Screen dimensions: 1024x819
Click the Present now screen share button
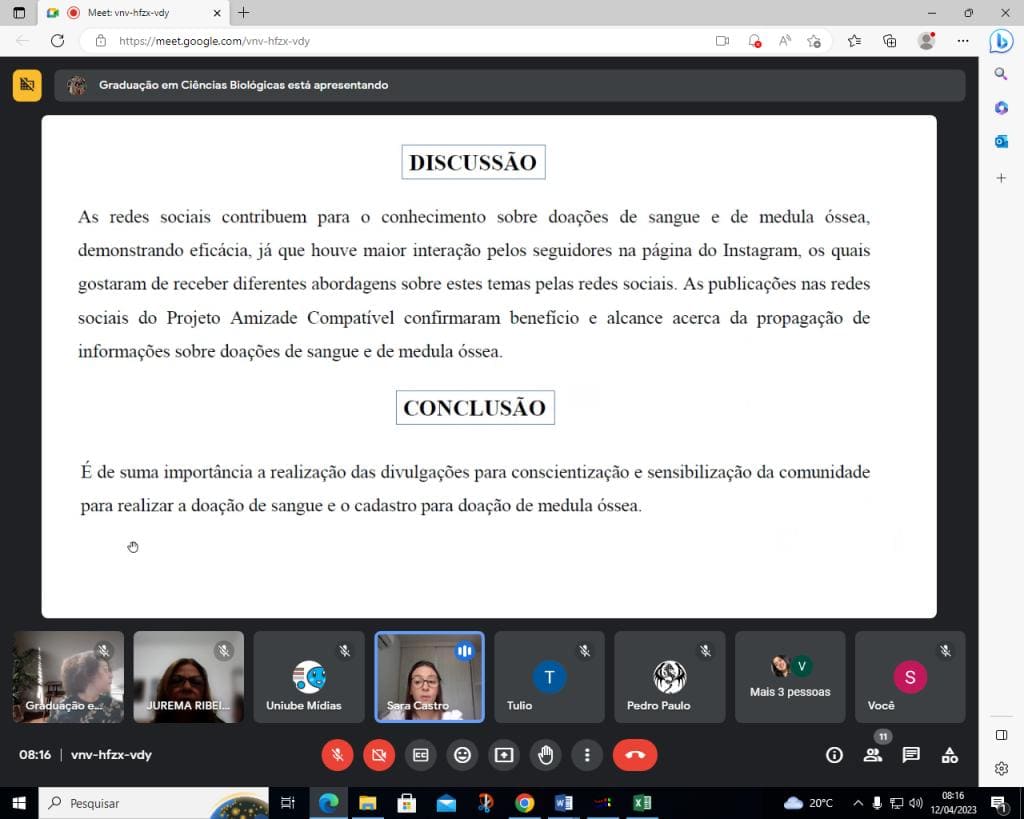point(504,755)
